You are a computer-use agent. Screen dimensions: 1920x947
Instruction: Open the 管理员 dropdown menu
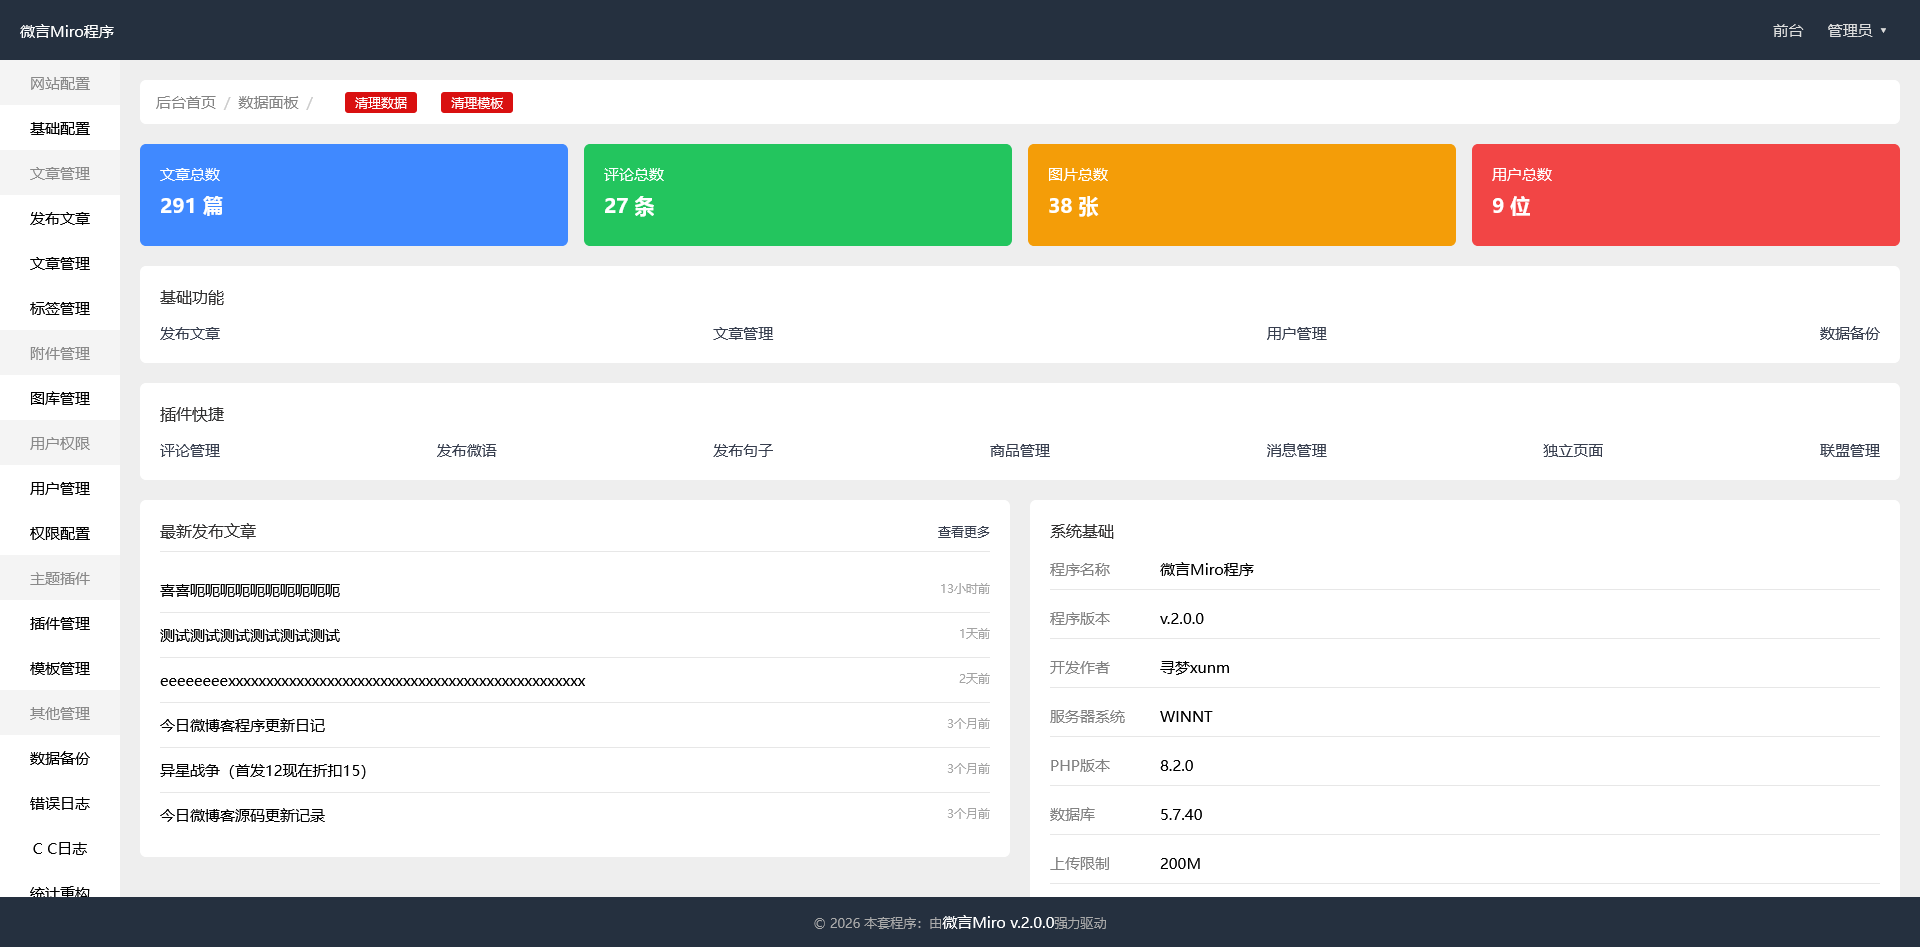tap(1856, 30)
